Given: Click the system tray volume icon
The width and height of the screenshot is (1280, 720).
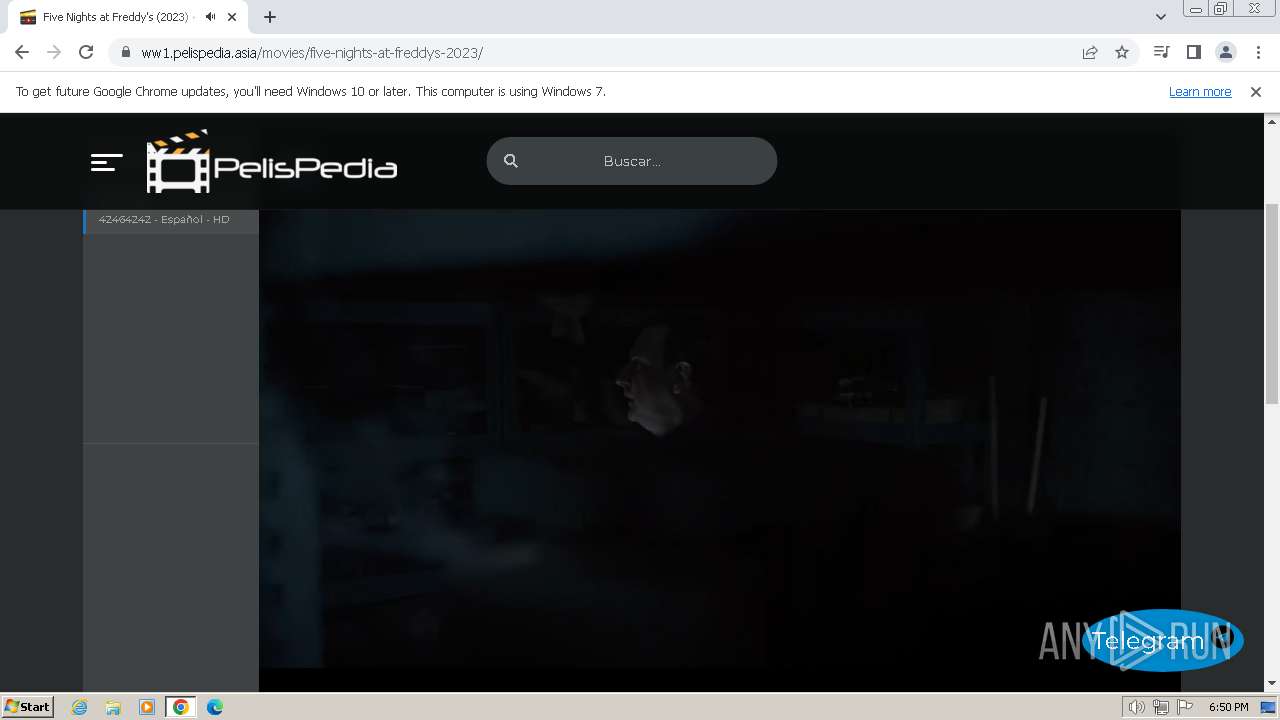Looking at the screenshot, I should pos(1136,707).
